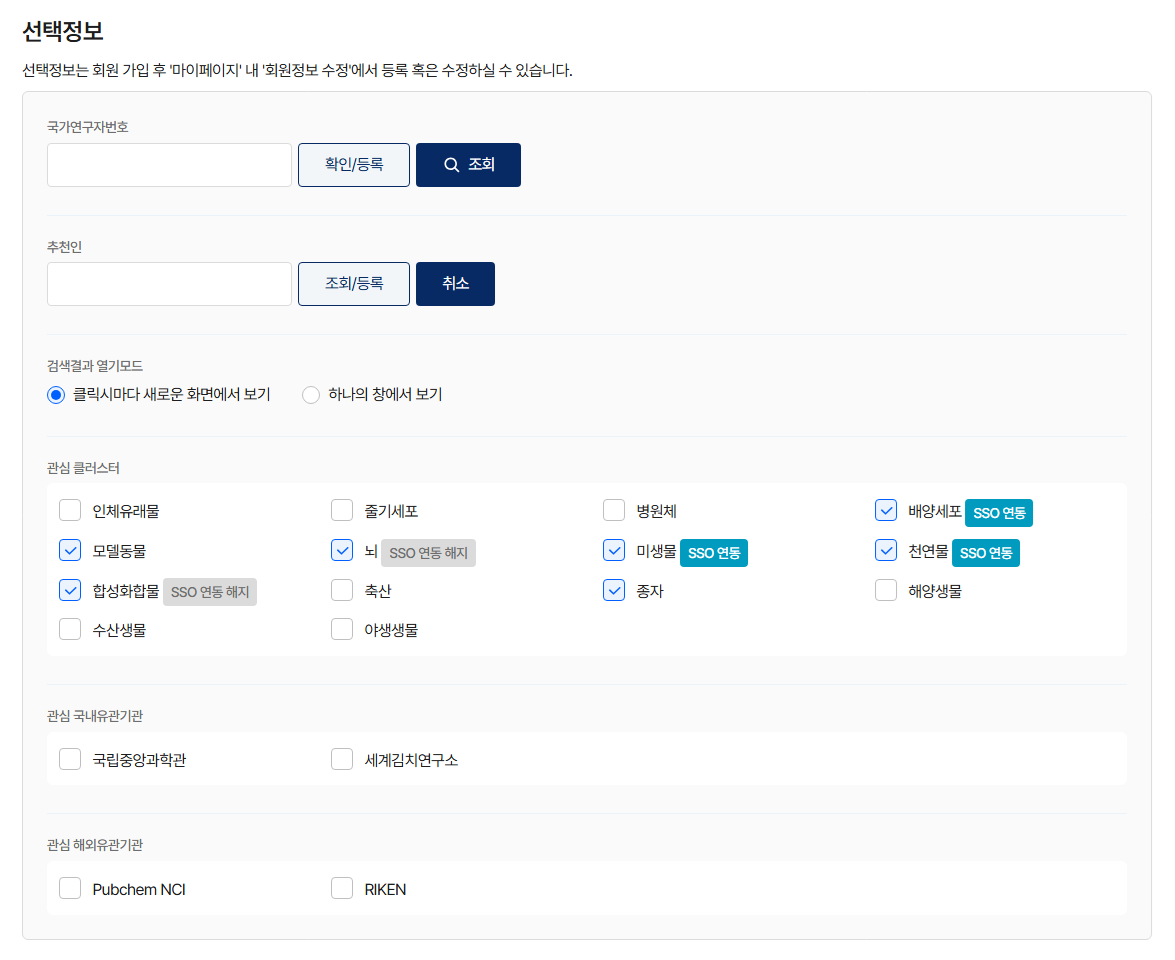Click the 확인/등록 button

coord(354,165)
